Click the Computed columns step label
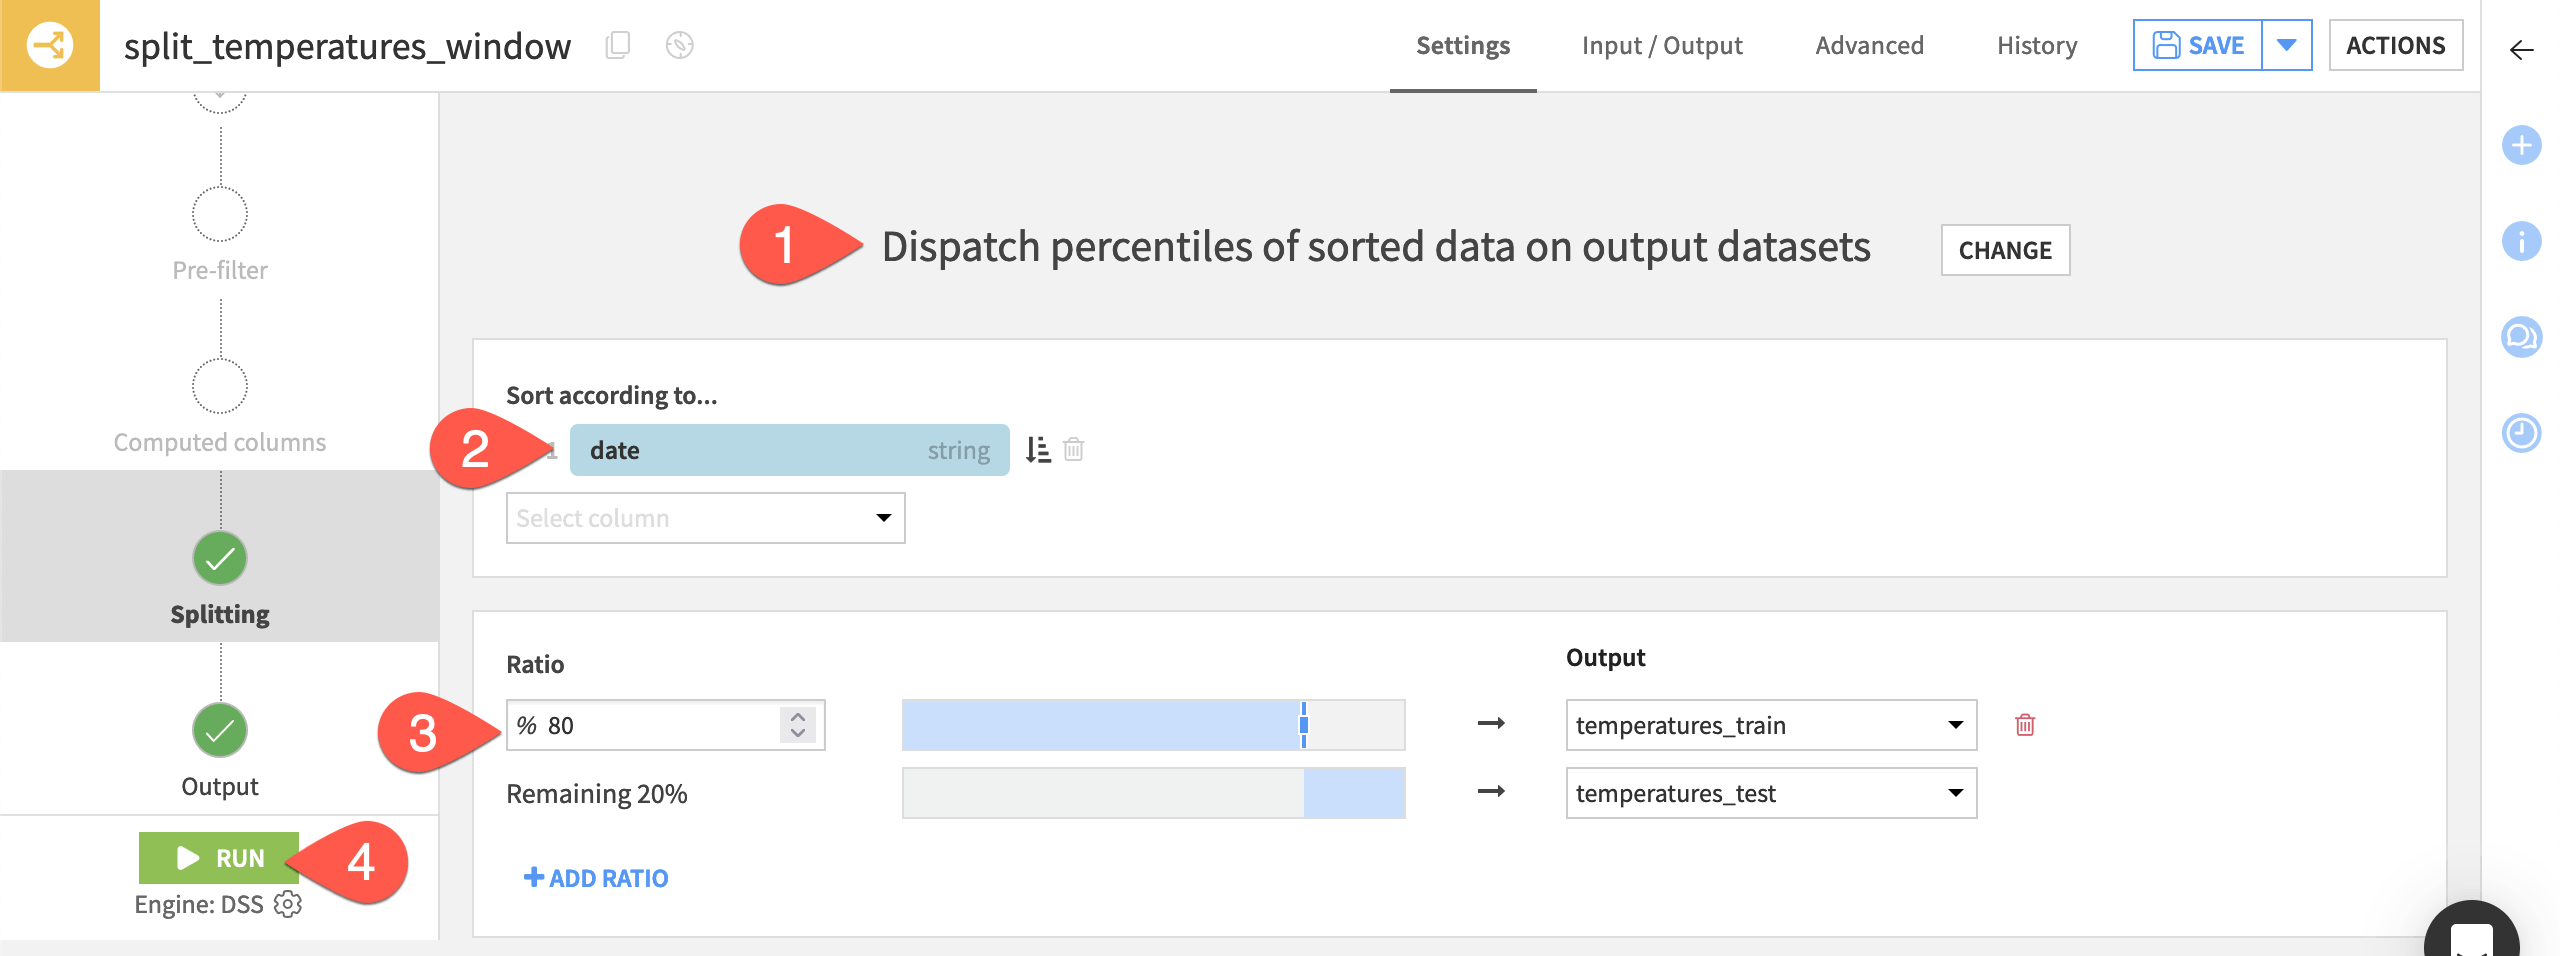The height and width of the screenshot is (956, 2560). tap(220, 442)
